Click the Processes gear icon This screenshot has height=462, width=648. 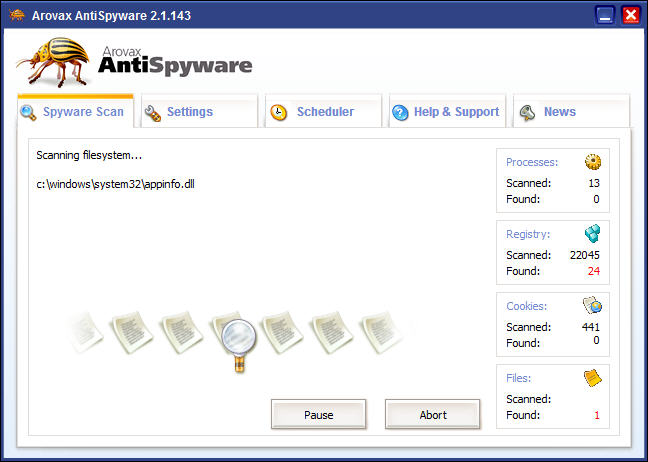coord(593,162)
